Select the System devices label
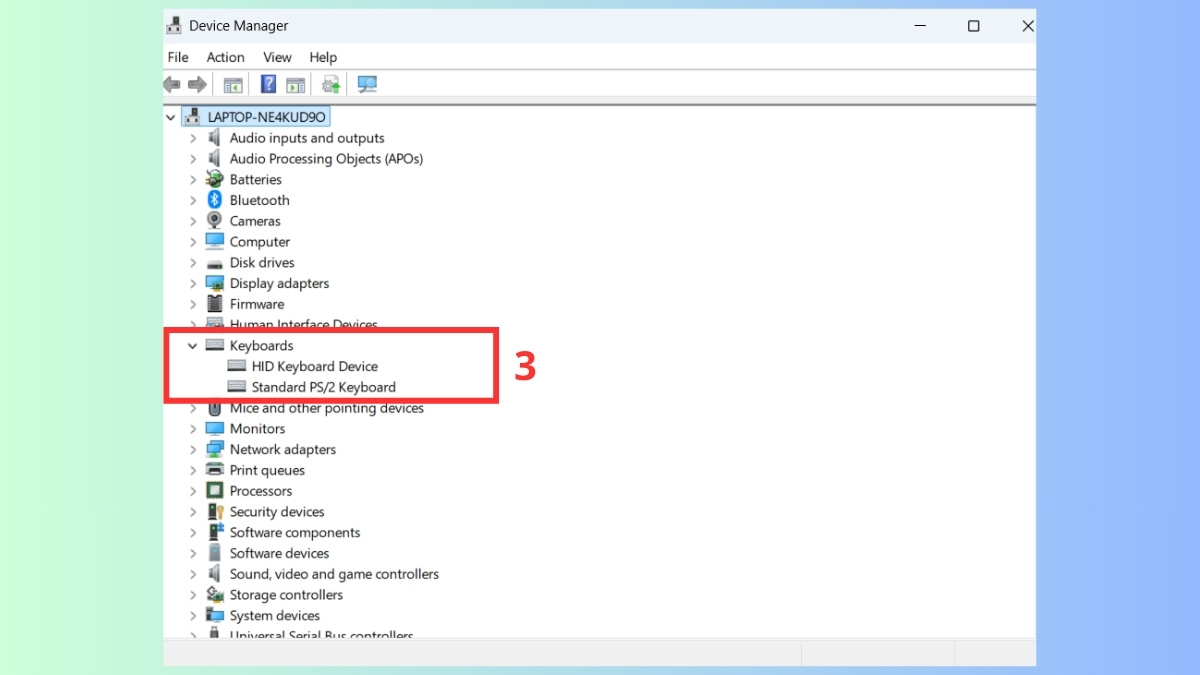Image resolution: width=1200 pixels, height=675 pixels. coord(275,615)
